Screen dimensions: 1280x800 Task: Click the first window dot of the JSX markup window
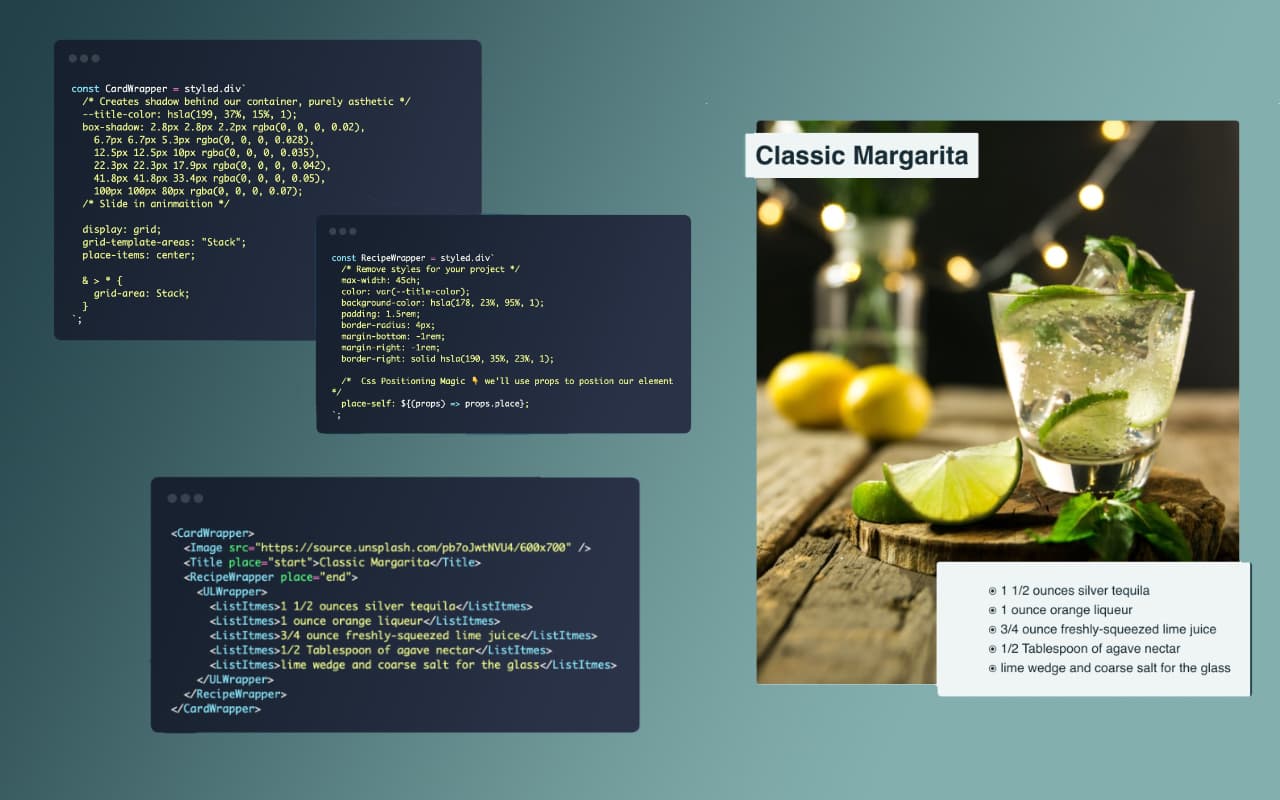click(172, 498)
